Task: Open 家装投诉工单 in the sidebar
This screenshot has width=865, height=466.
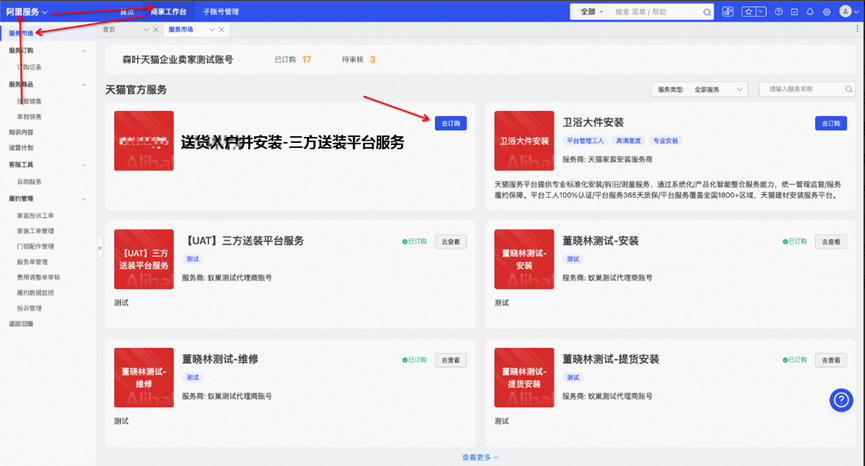Action: pyautogui.click(x=35, y=216)
